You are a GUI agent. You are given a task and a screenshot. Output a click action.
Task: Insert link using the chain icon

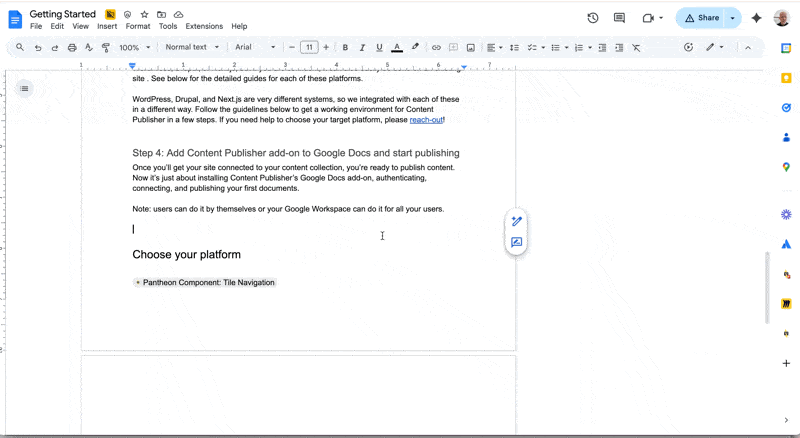click(436, 47)
